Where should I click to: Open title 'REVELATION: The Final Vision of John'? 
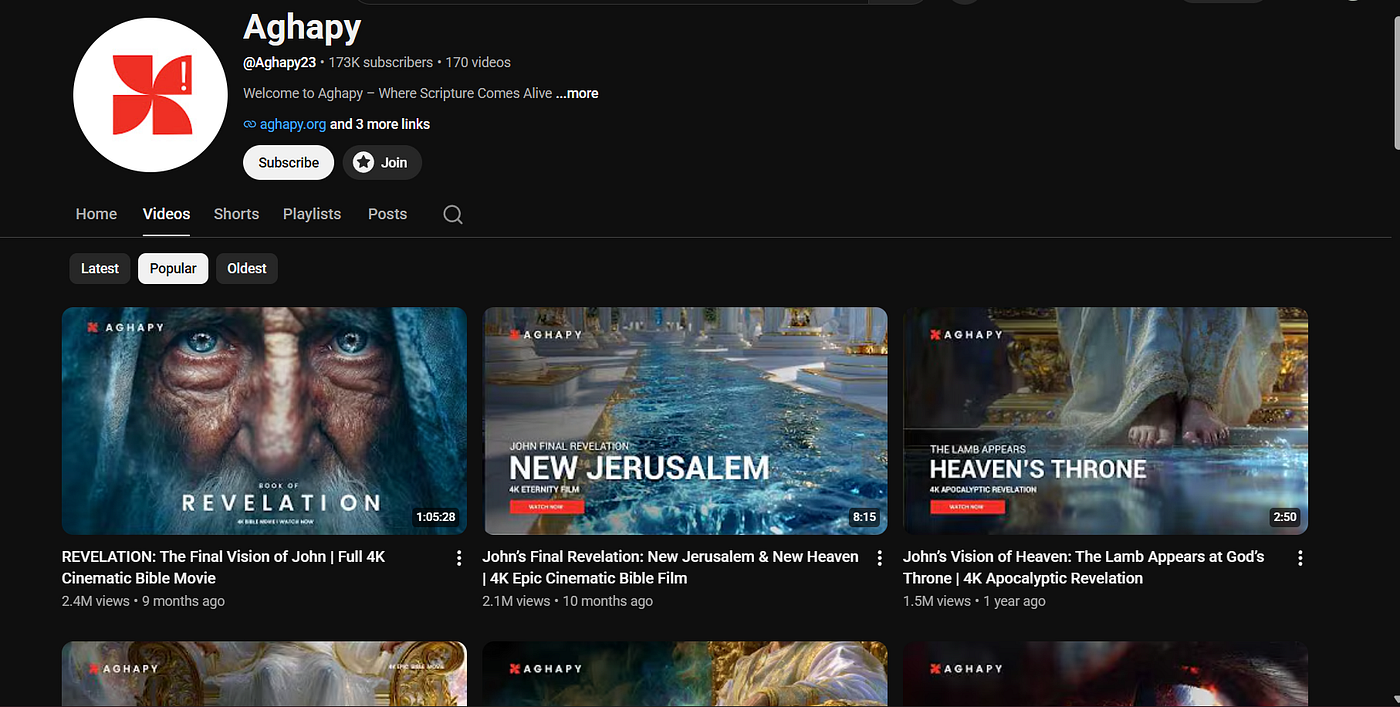[224, 567]
